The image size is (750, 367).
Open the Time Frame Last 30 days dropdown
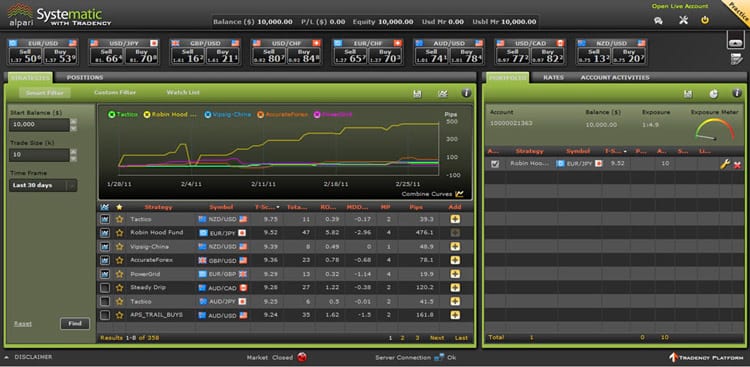(x=43, y=185)
